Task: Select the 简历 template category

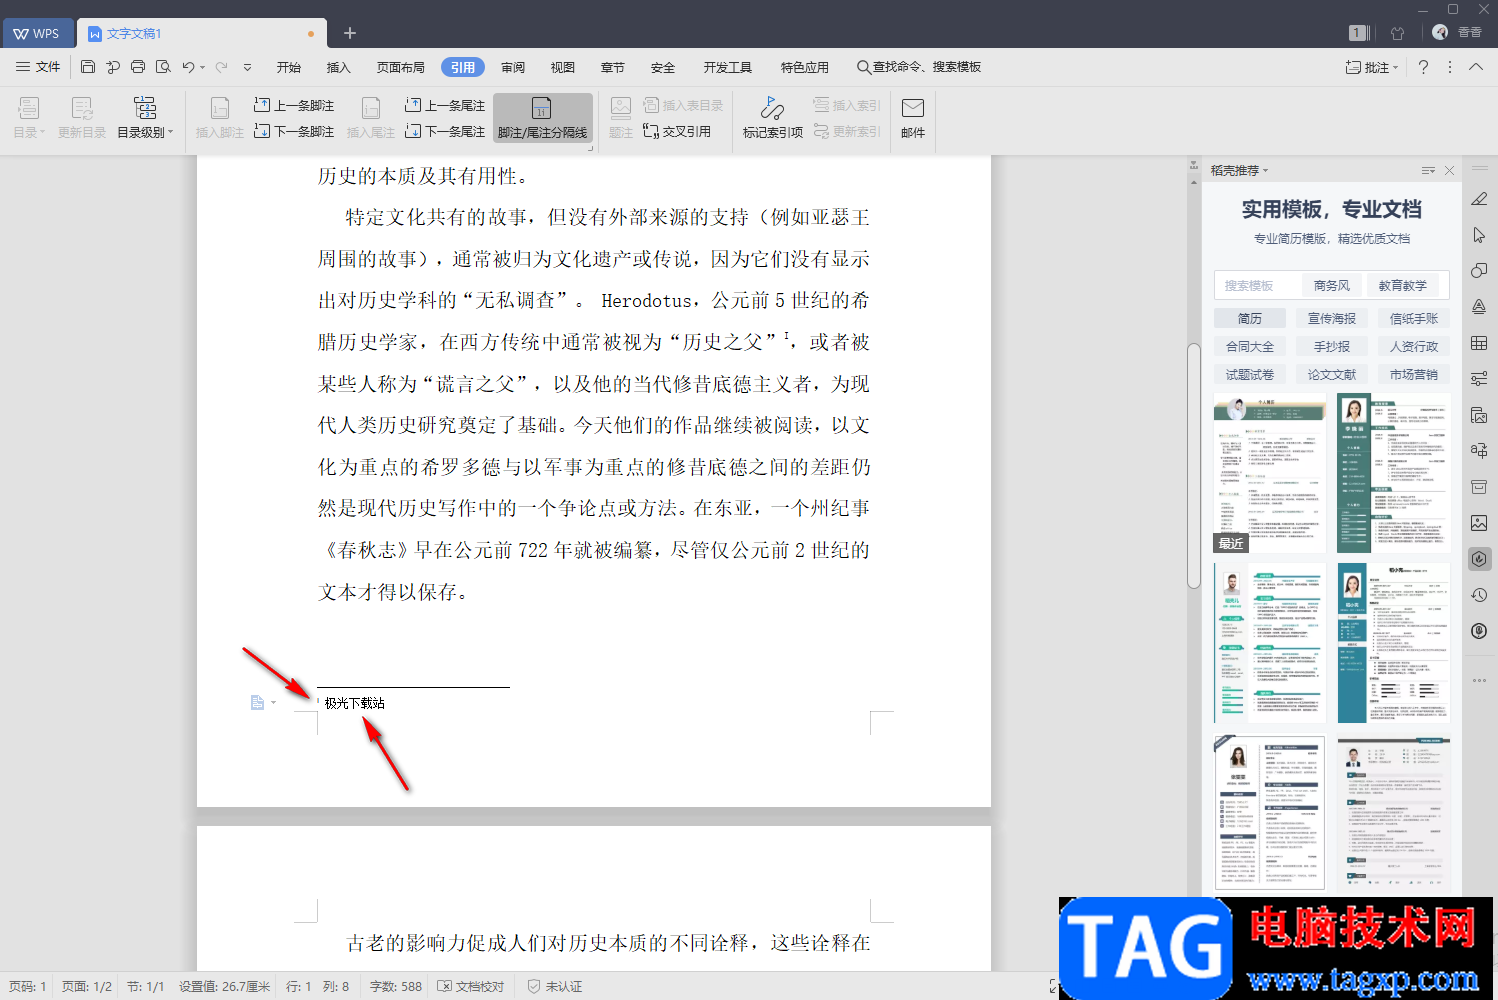Action: point(1249,318)
